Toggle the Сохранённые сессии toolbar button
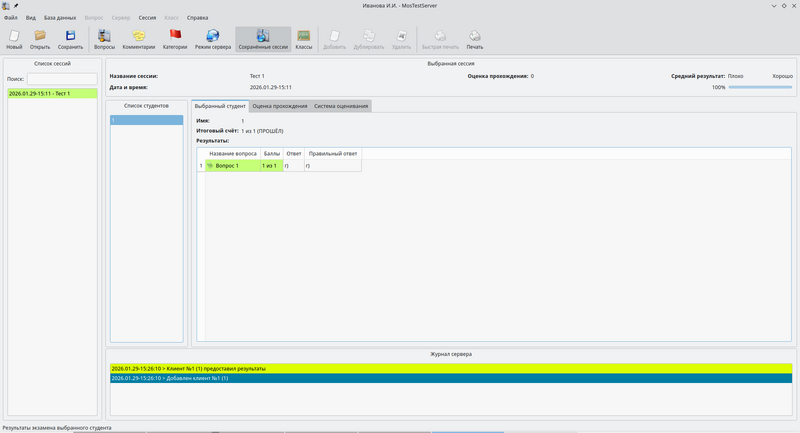 (263, 38)
